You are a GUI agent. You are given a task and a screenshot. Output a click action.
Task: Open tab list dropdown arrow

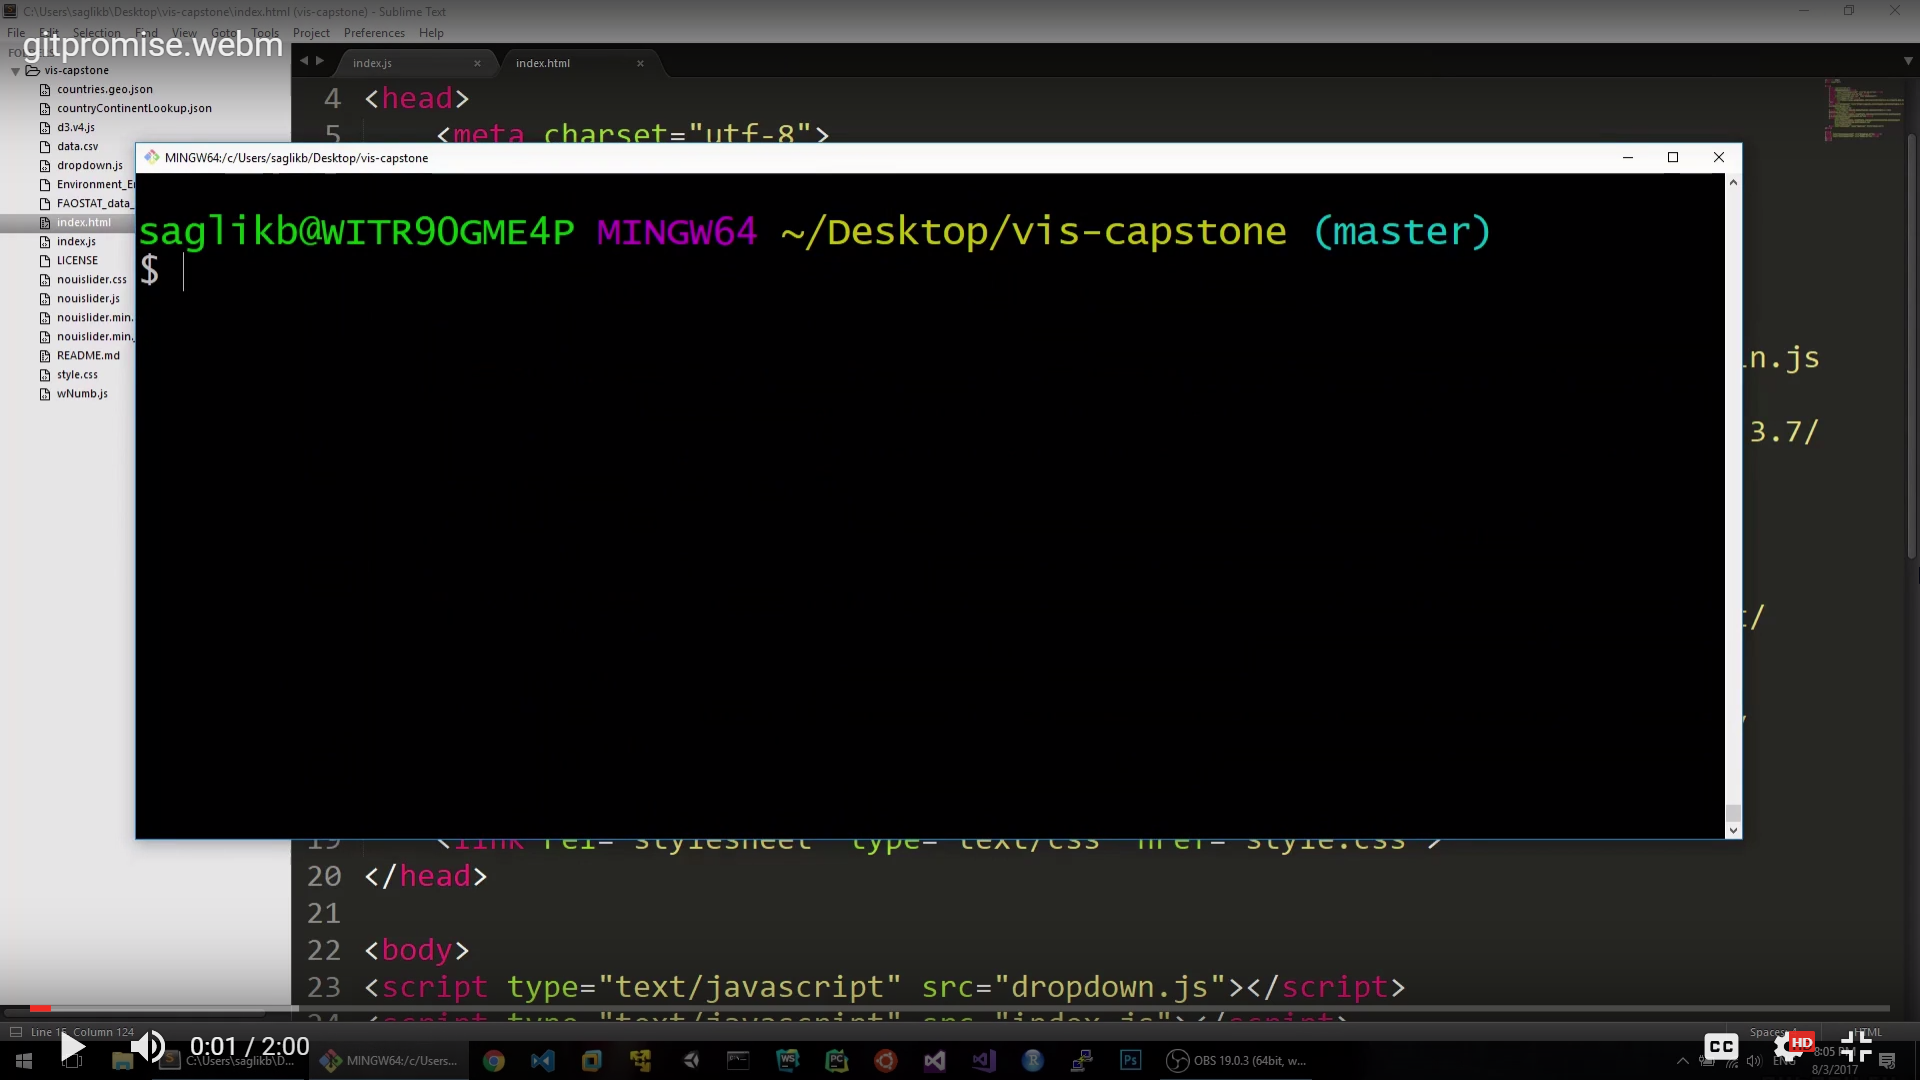1908,61
